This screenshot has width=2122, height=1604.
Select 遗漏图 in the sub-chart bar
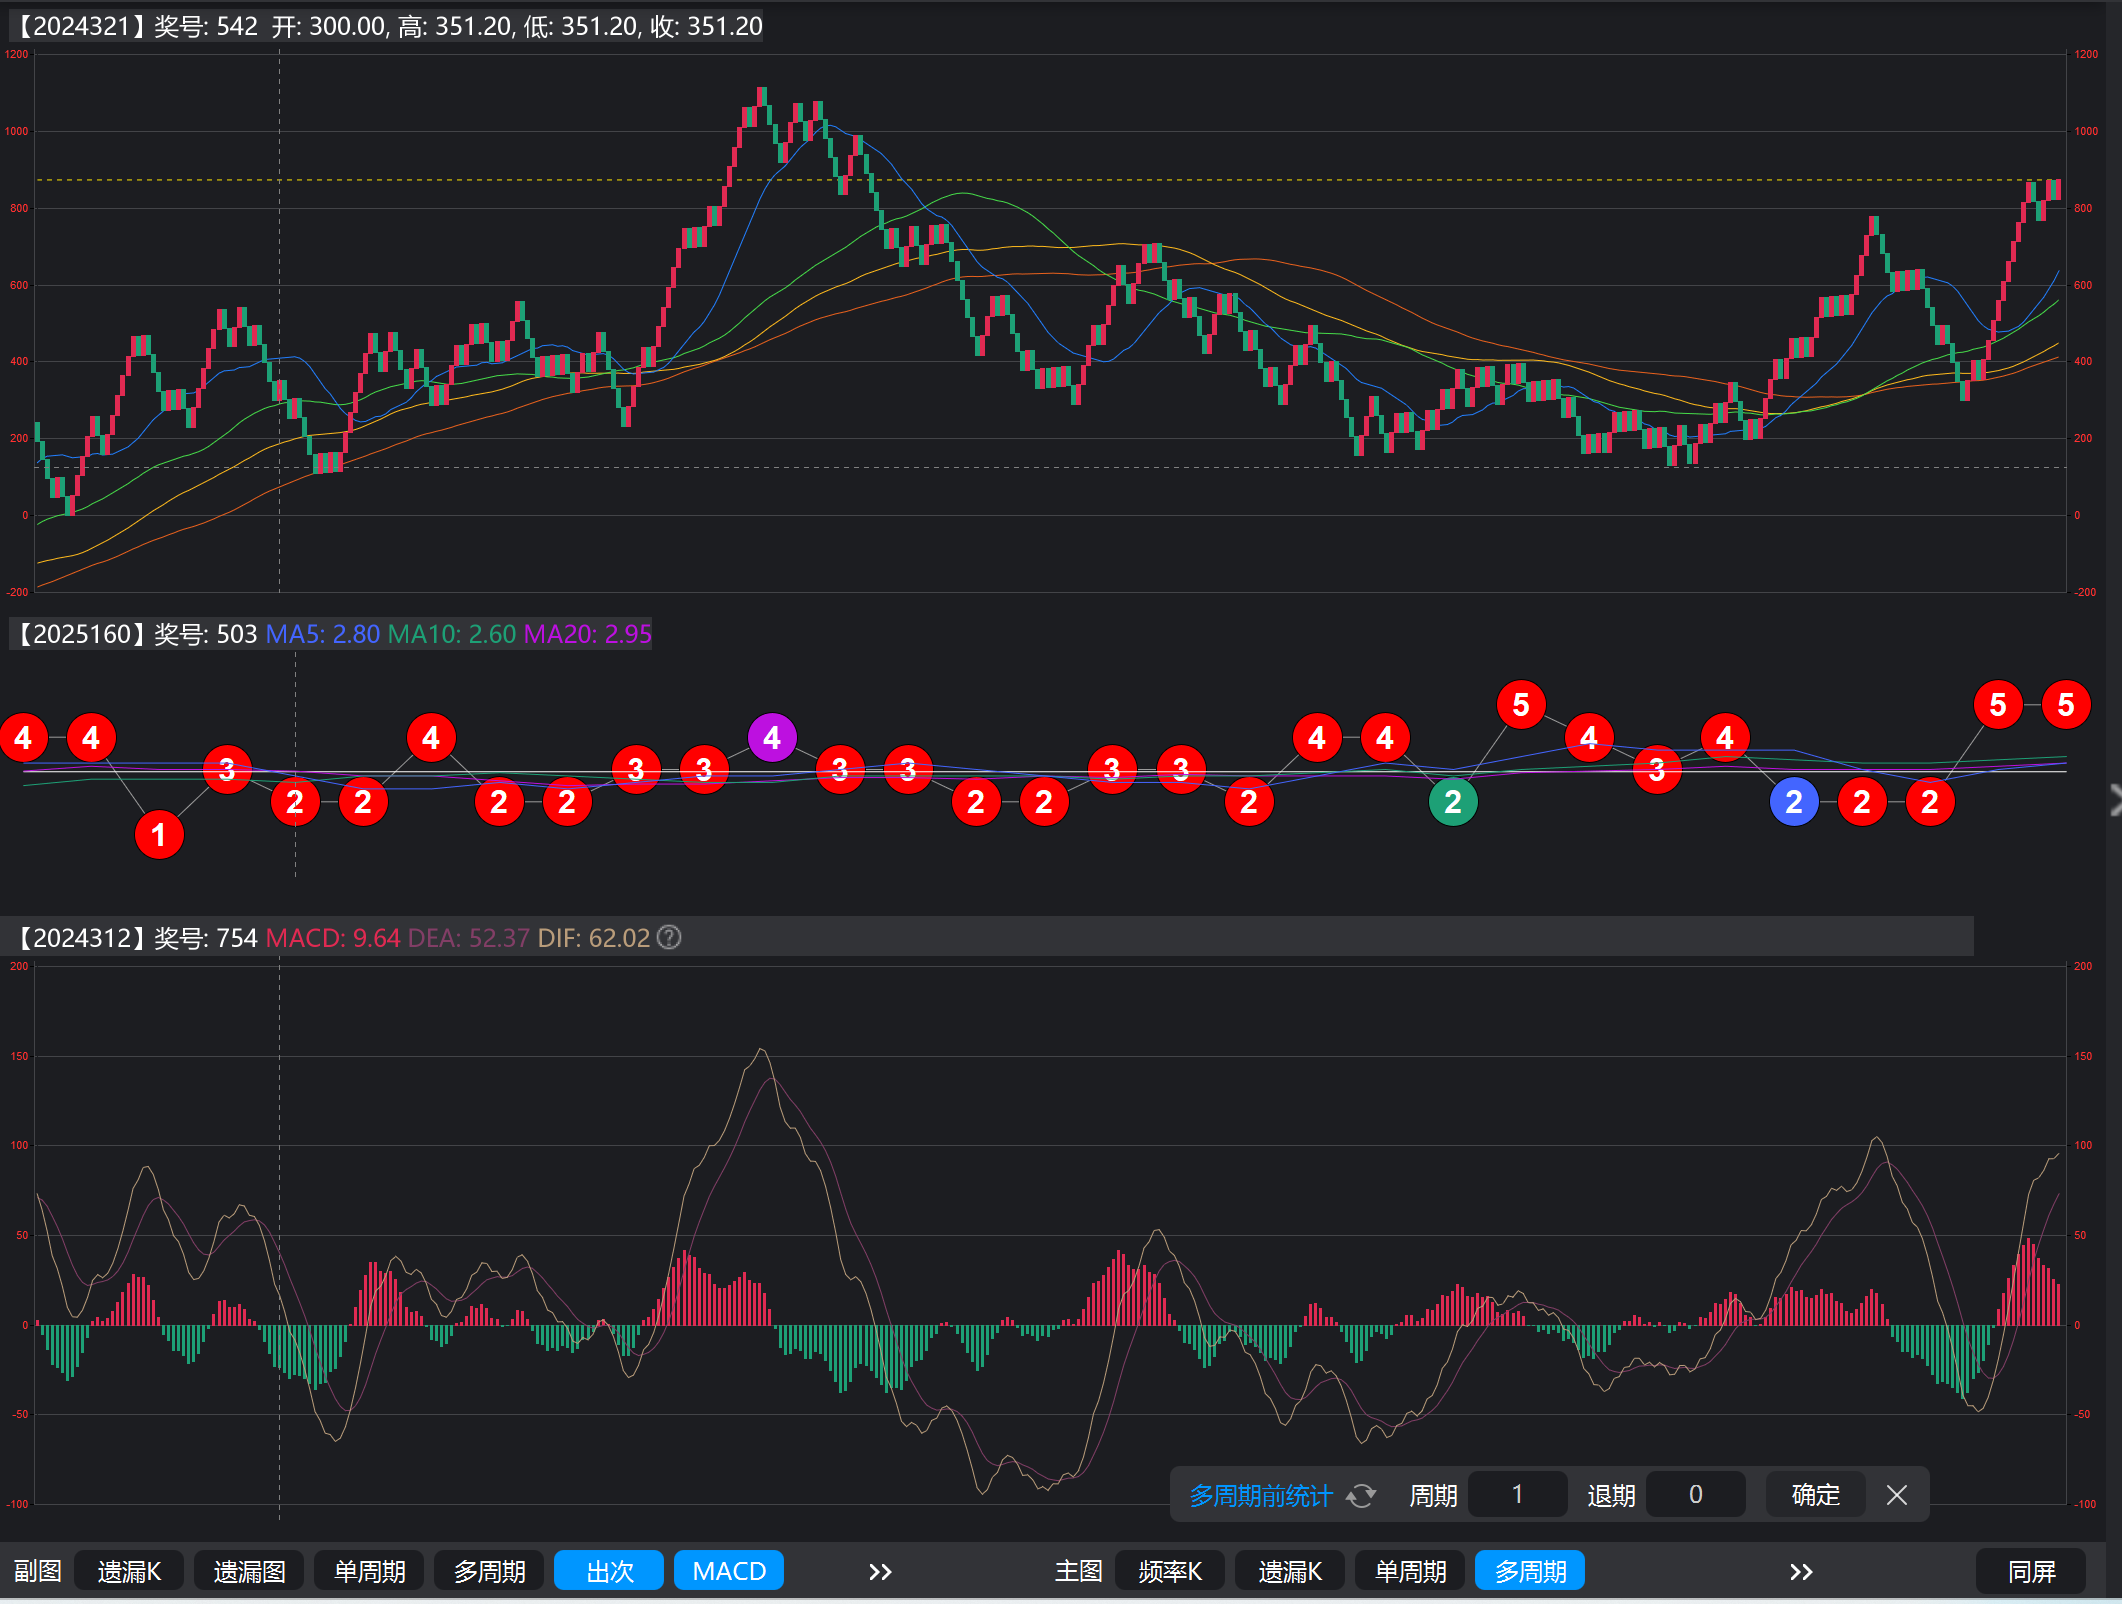tap(249, 1571)
